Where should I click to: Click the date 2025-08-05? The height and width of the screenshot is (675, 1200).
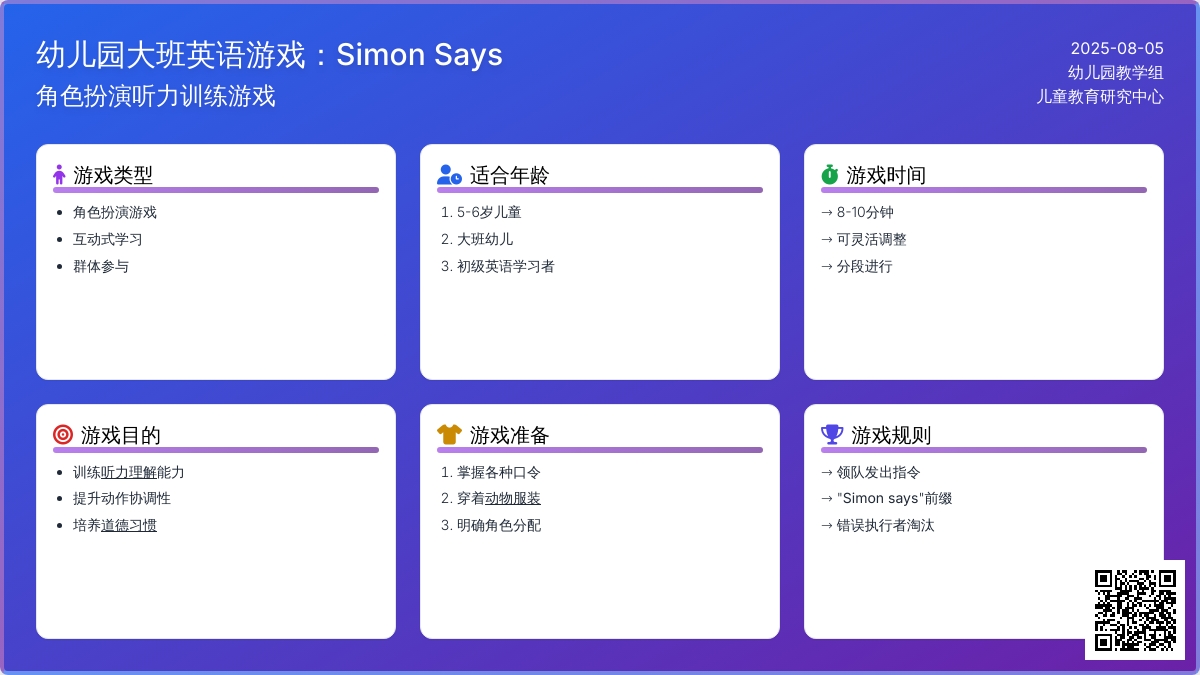[x=1117, y=48]
